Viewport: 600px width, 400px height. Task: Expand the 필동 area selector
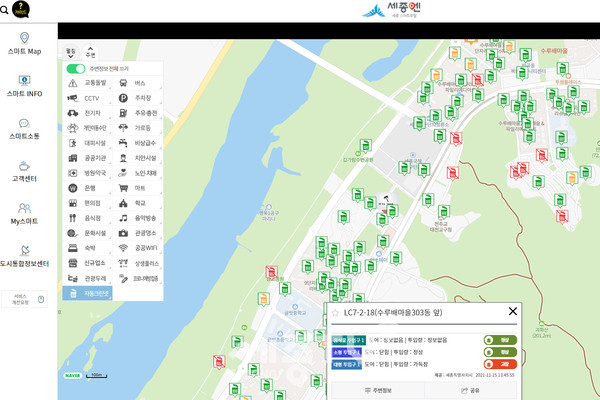pyautogui.click(x=71, y=51)
